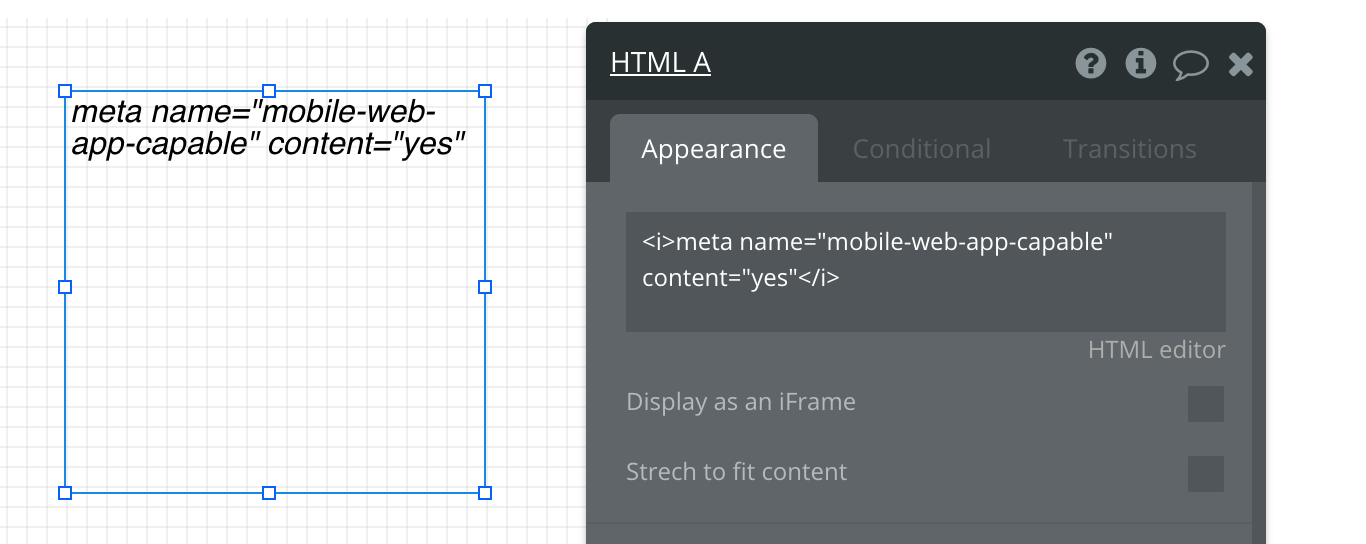Image resolution: width=1366 pixels, height=544 pixels.
Task: Click the bottom-center resize handle
Action: [269, 492]
